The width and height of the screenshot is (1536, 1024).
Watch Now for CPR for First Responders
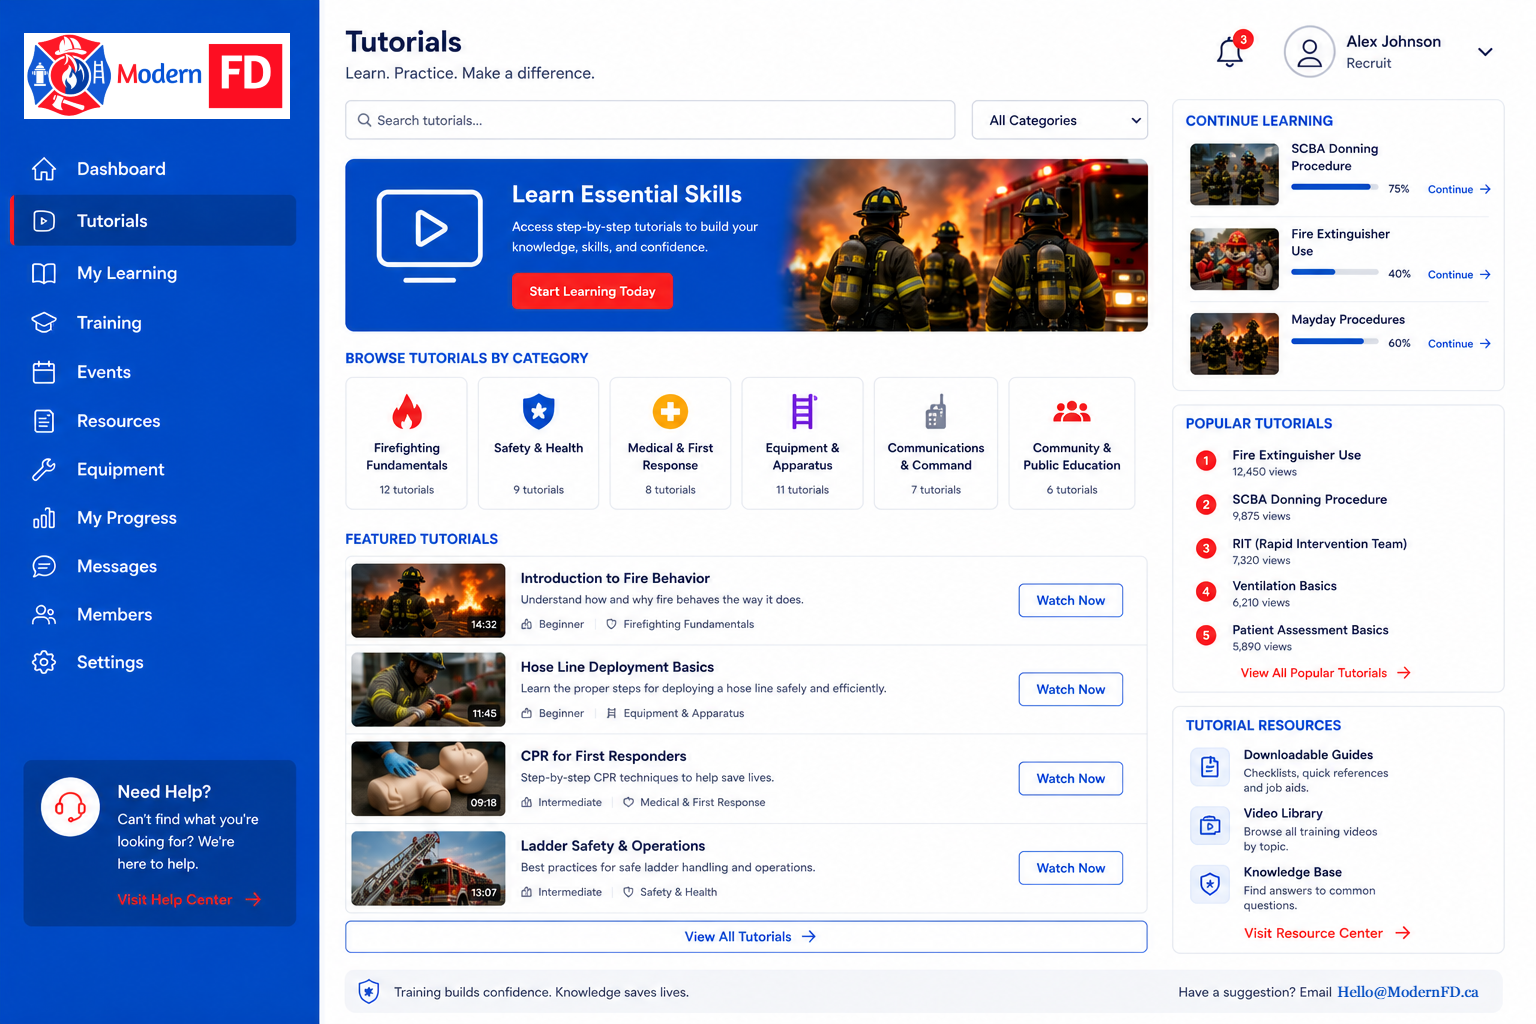1071,778
